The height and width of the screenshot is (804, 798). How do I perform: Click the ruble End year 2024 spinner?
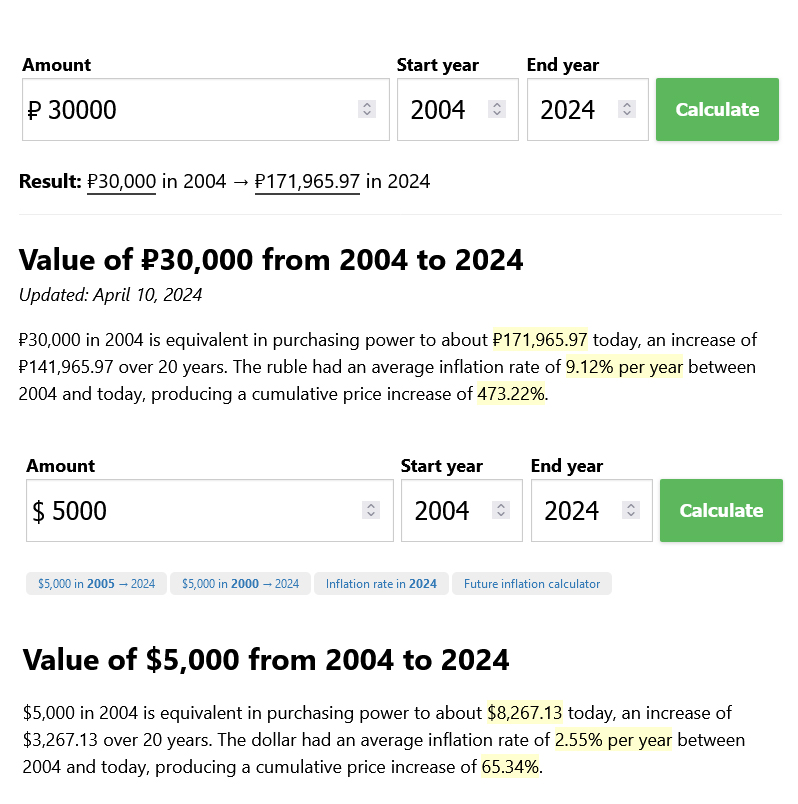click(x=627, y=109)
